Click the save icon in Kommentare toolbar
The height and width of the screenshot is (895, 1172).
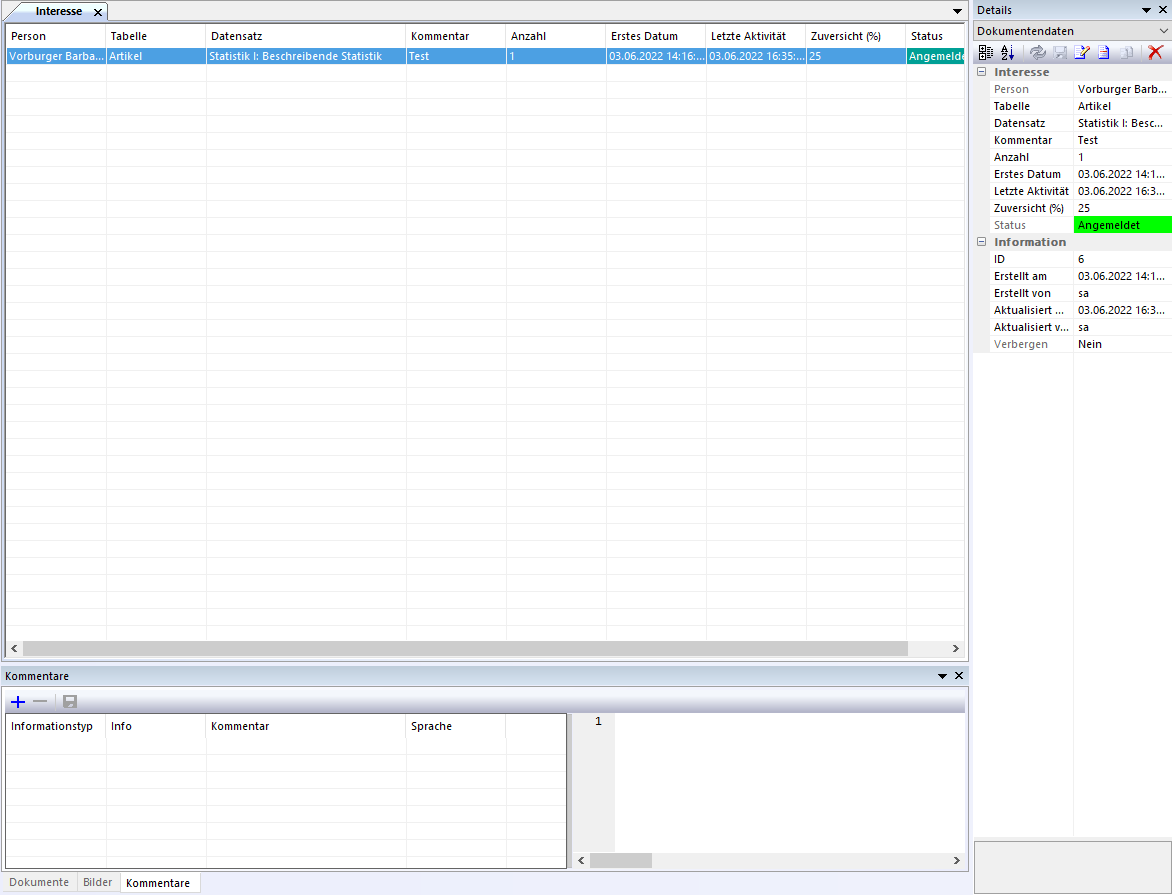[x=70, y=702]
